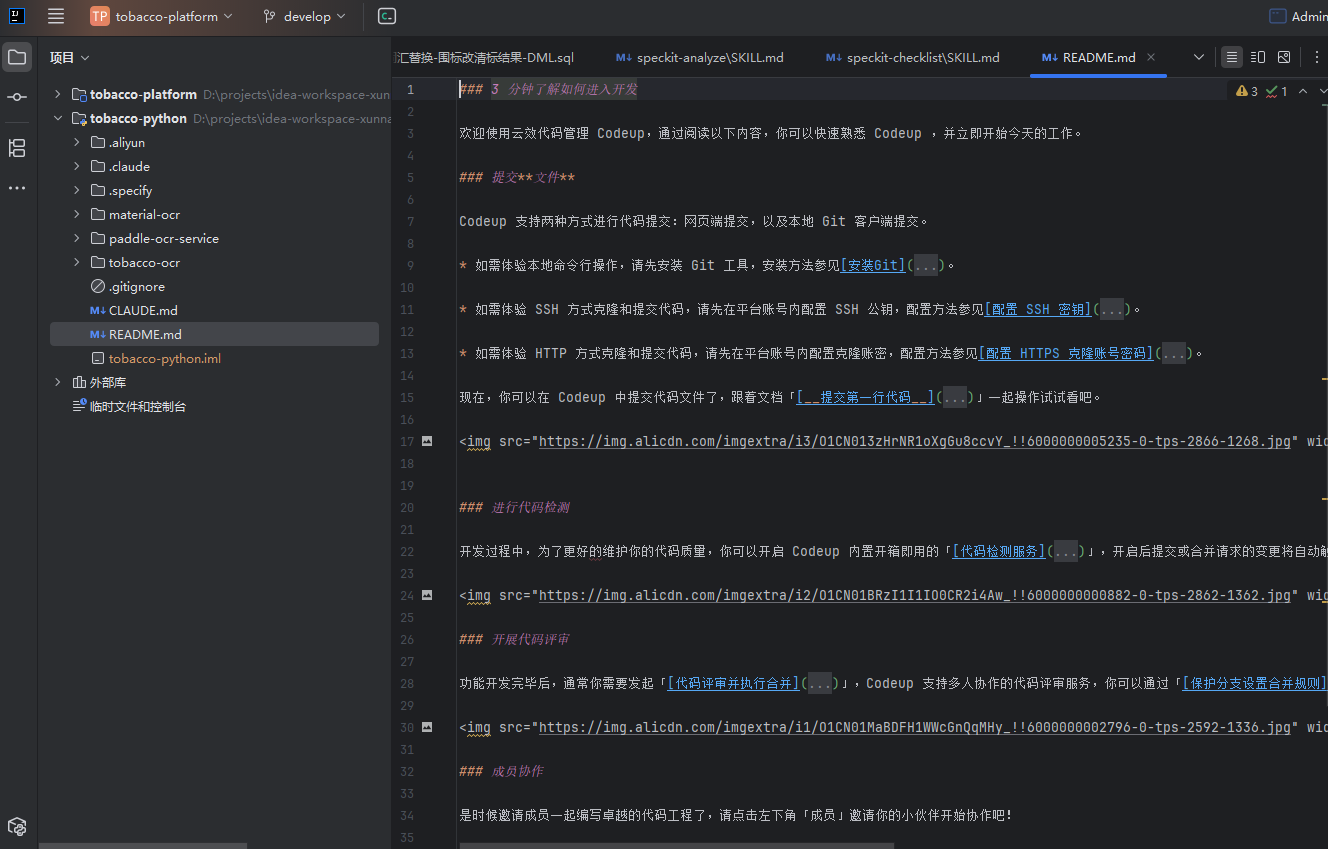
Task: Show more tool windows (three dots)
Action: tap(17, 188)
